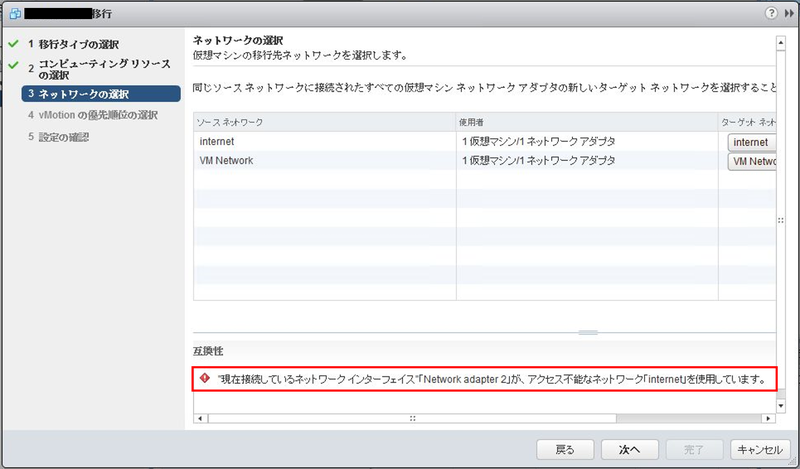The image size is (800, 469).
Task: Click the double-arrow expand icon in title bar
Action: point(789,14)
